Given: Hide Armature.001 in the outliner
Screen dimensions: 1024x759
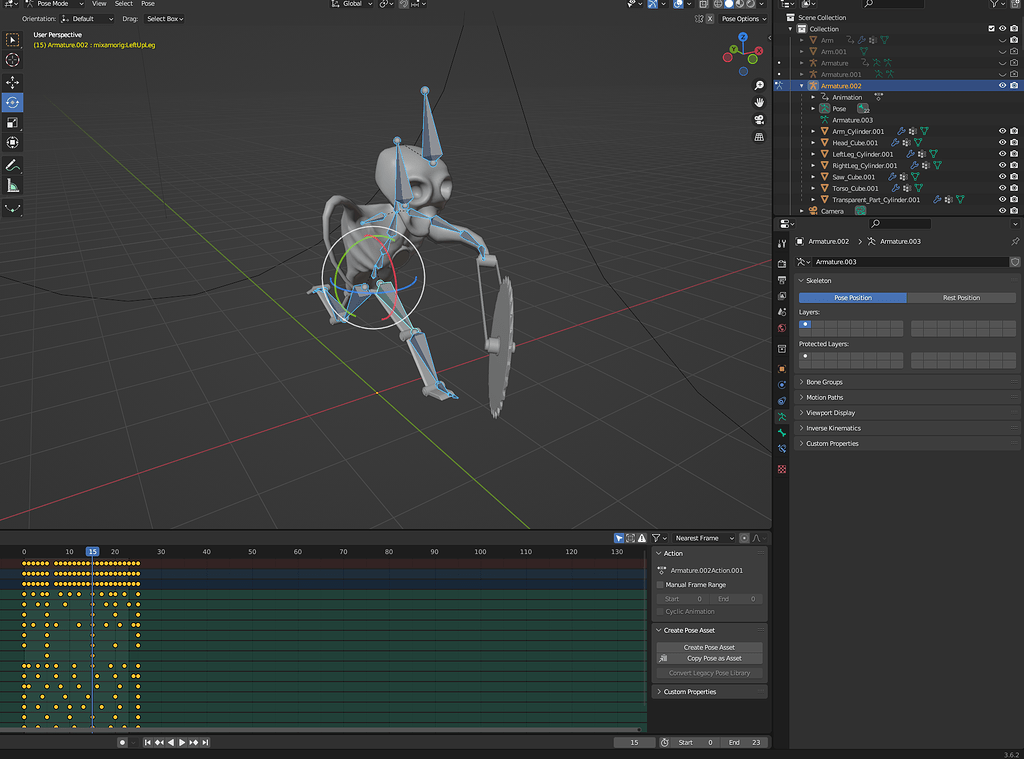Looking at the screenshot, I should click(1003, 74).
